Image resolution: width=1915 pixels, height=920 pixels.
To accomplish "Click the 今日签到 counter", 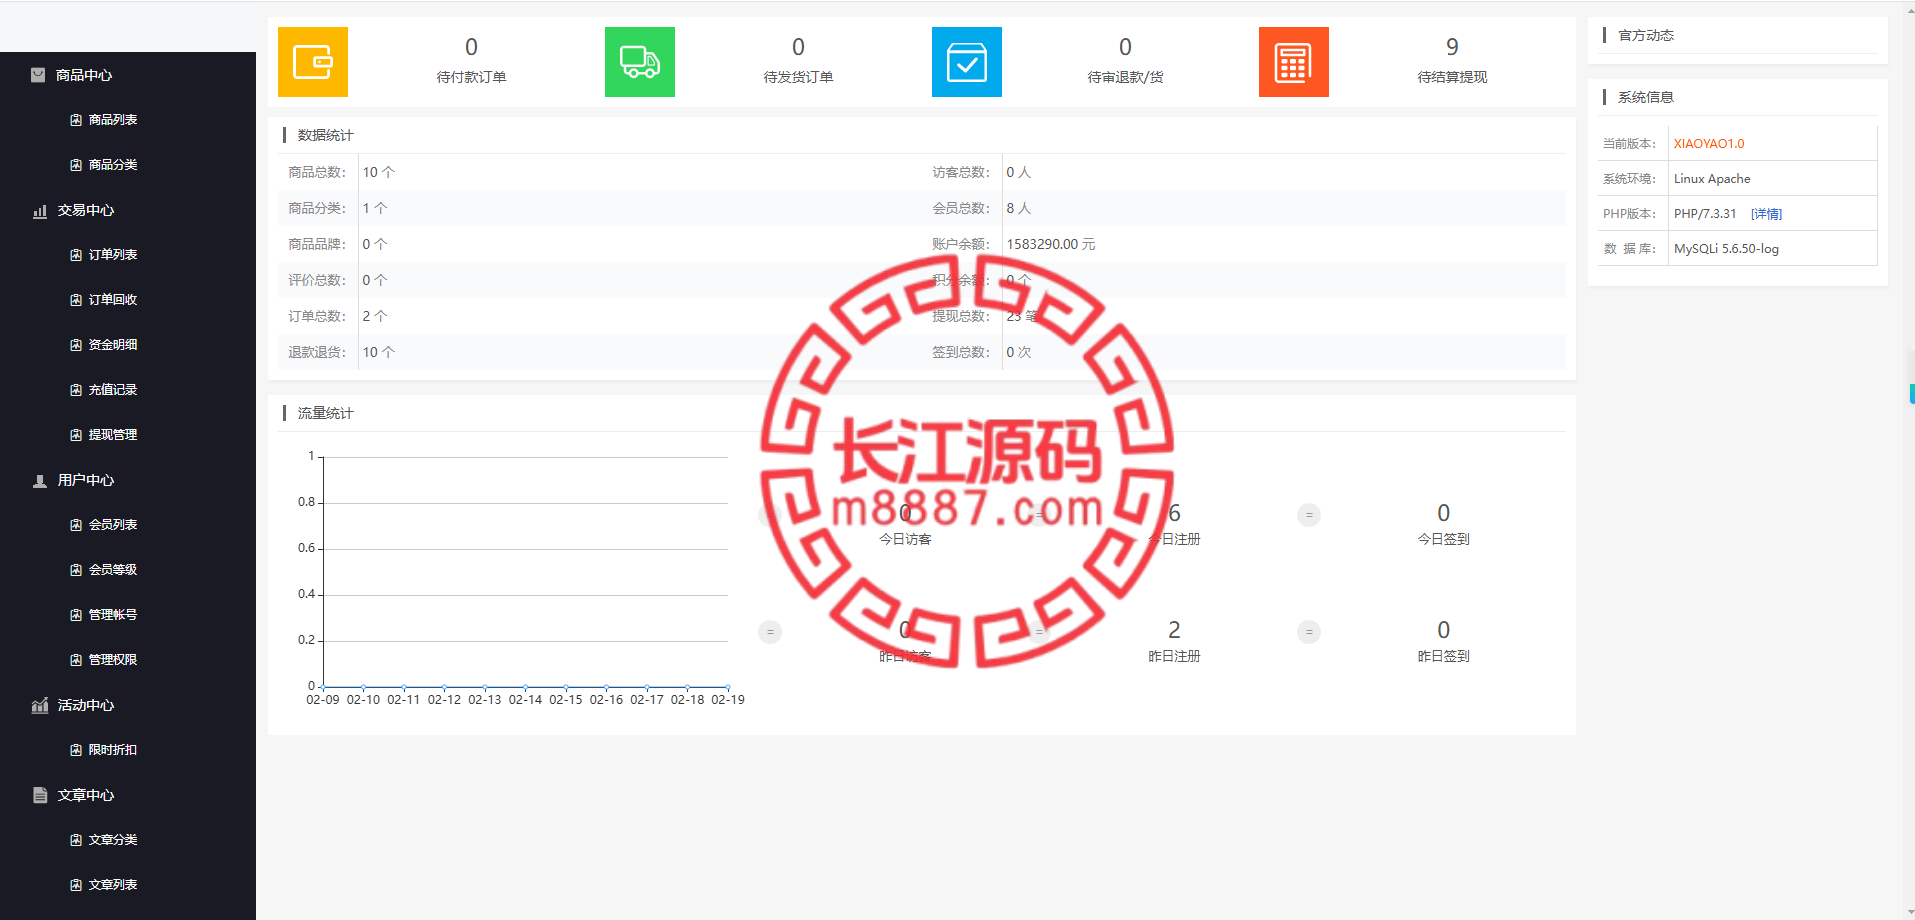I will tap(1443, 524).
